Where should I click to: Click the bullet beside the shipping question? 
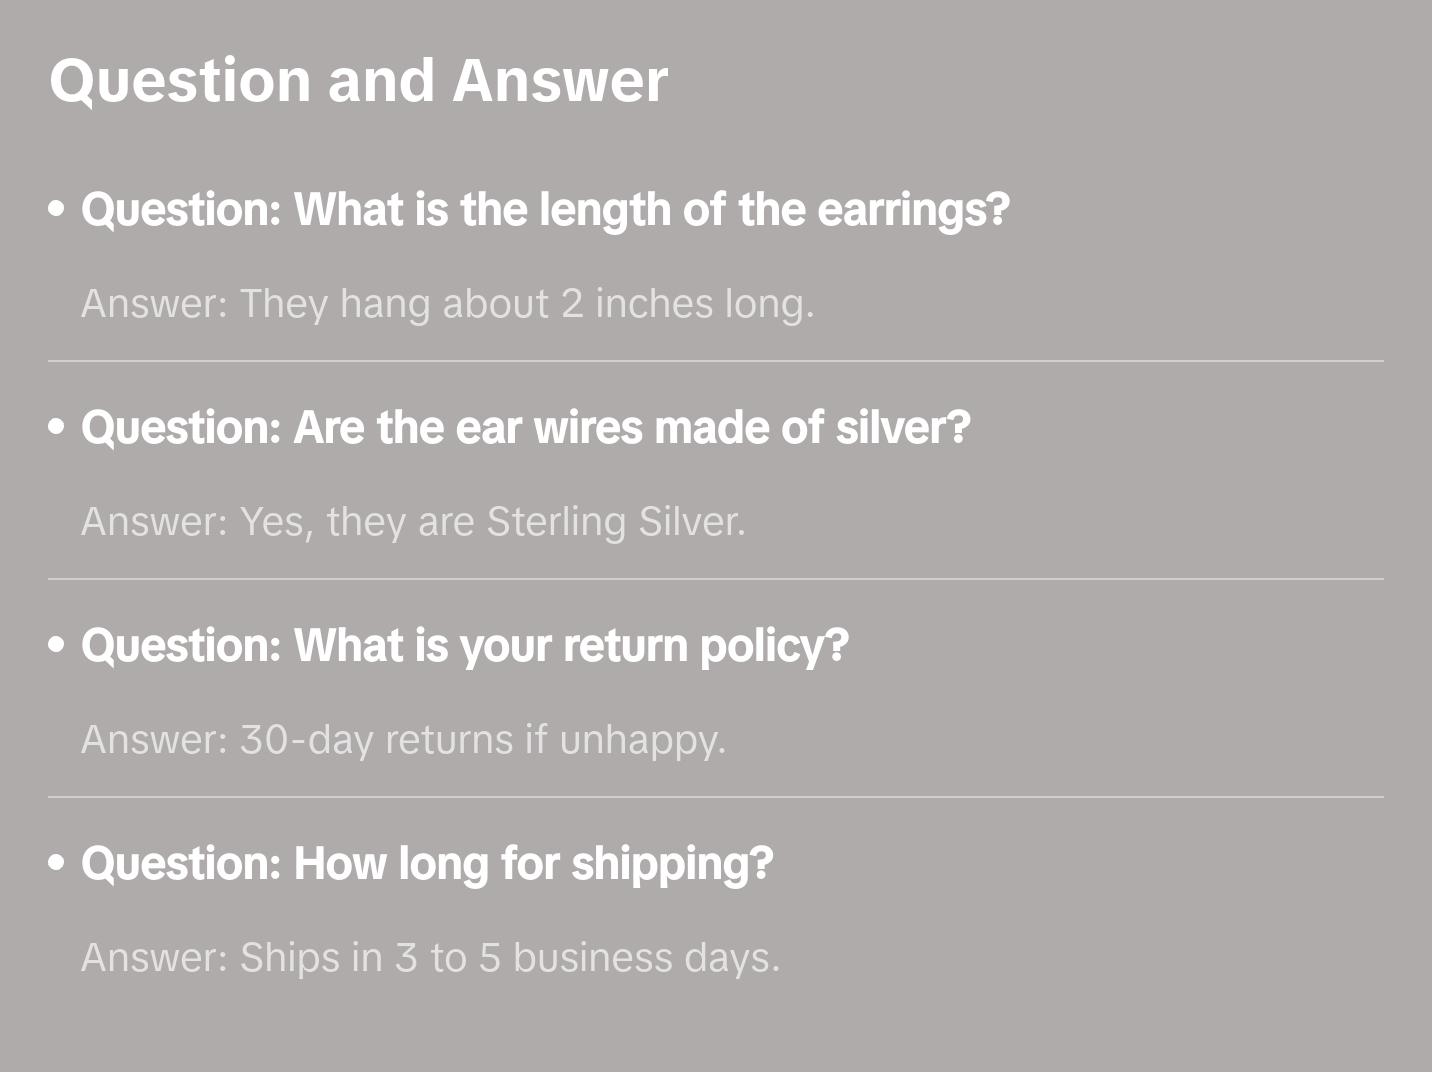(57, 863)
